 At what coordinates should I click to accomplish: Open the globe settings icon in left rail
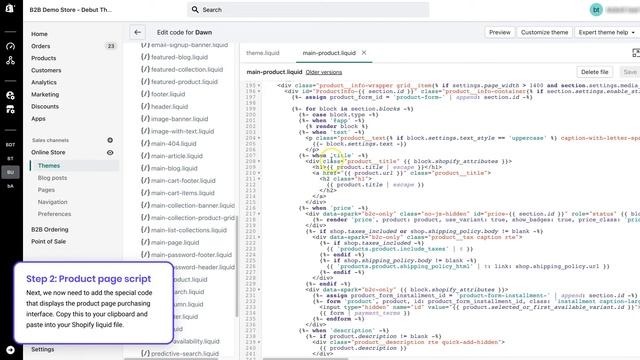[10, 96]
